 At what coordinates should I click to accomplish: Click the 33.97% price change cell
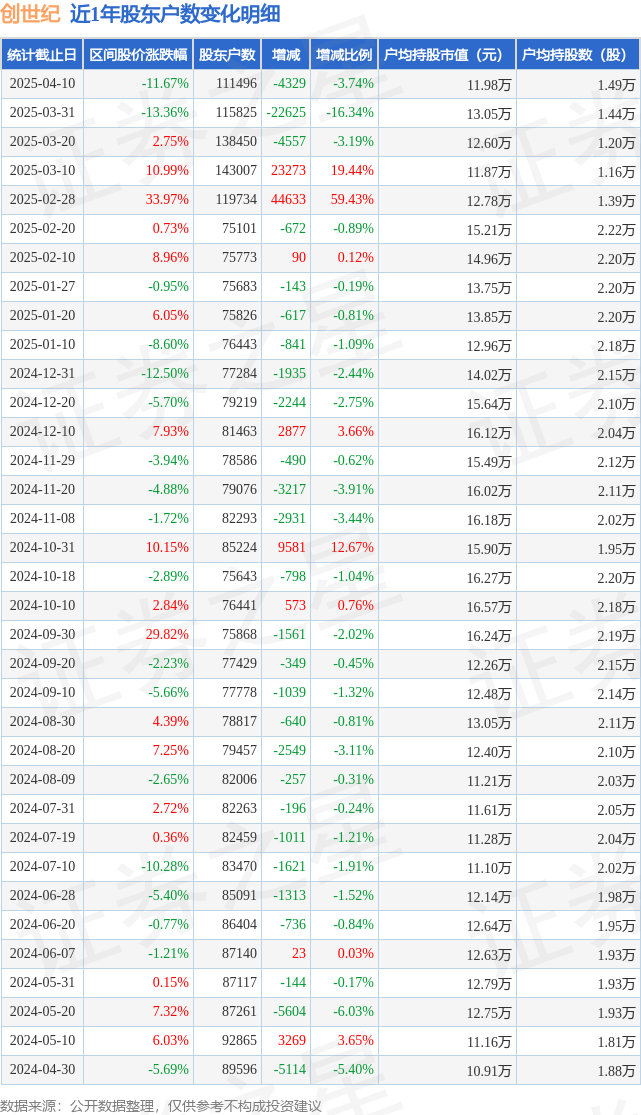(167, 200)
